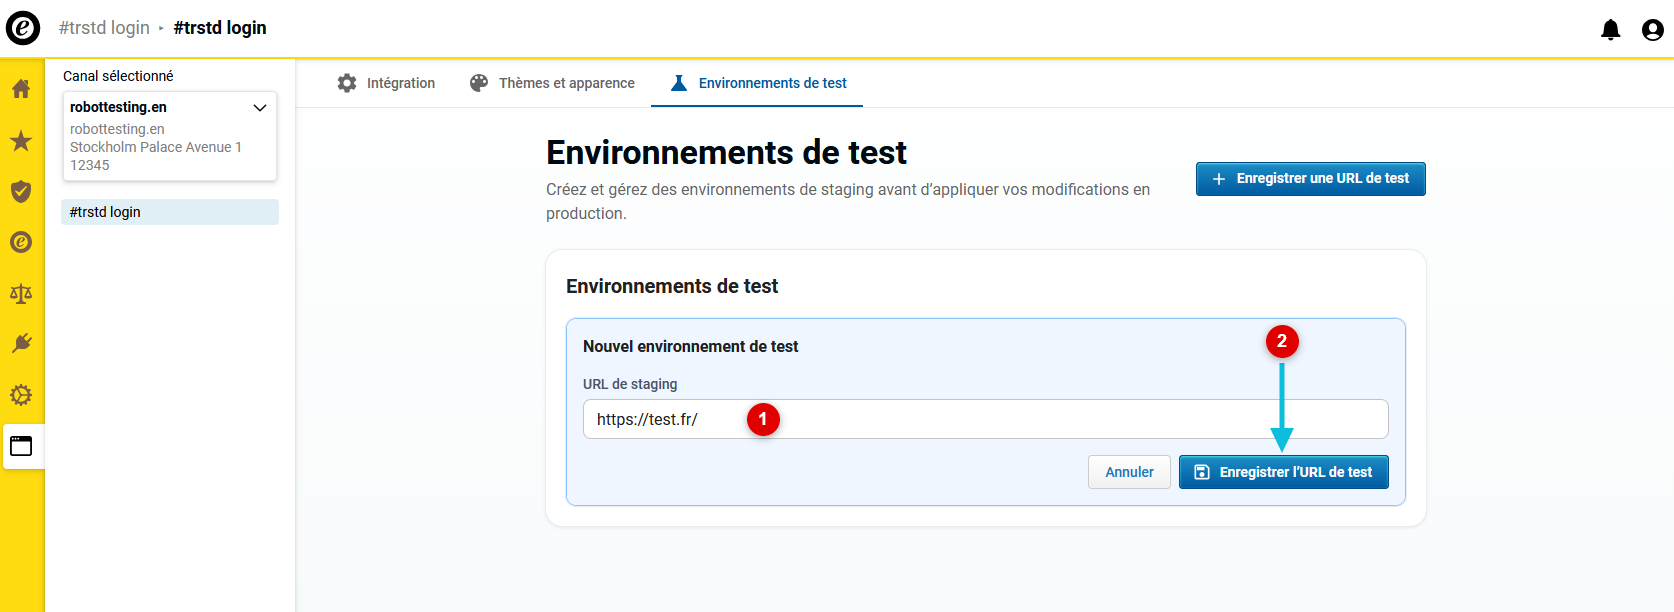Click the Stockholm Palace Avenue 1 address text

(156, 147)
